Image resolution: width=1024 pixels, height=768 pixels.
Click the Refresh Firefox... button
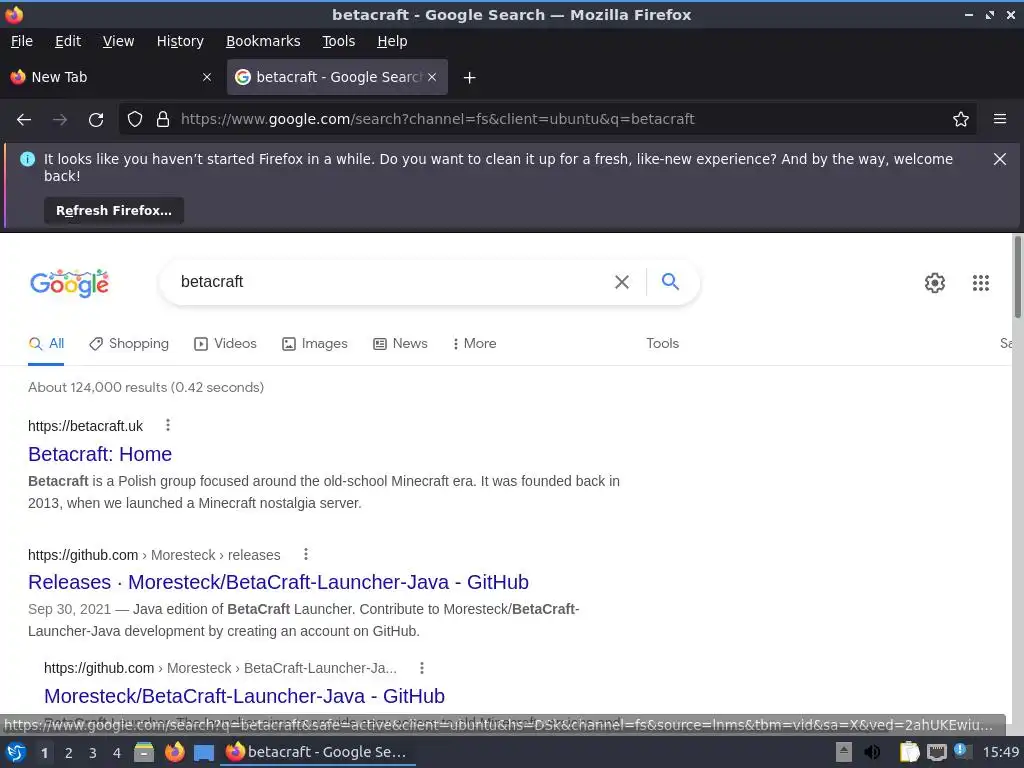pyautogui.click(x=114, y=210)
